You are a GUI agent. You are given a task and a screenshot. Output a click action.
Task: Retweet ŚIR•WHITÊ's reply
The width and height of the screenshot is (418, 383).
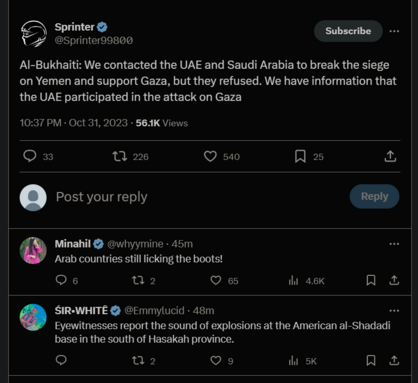click(138, 360)
